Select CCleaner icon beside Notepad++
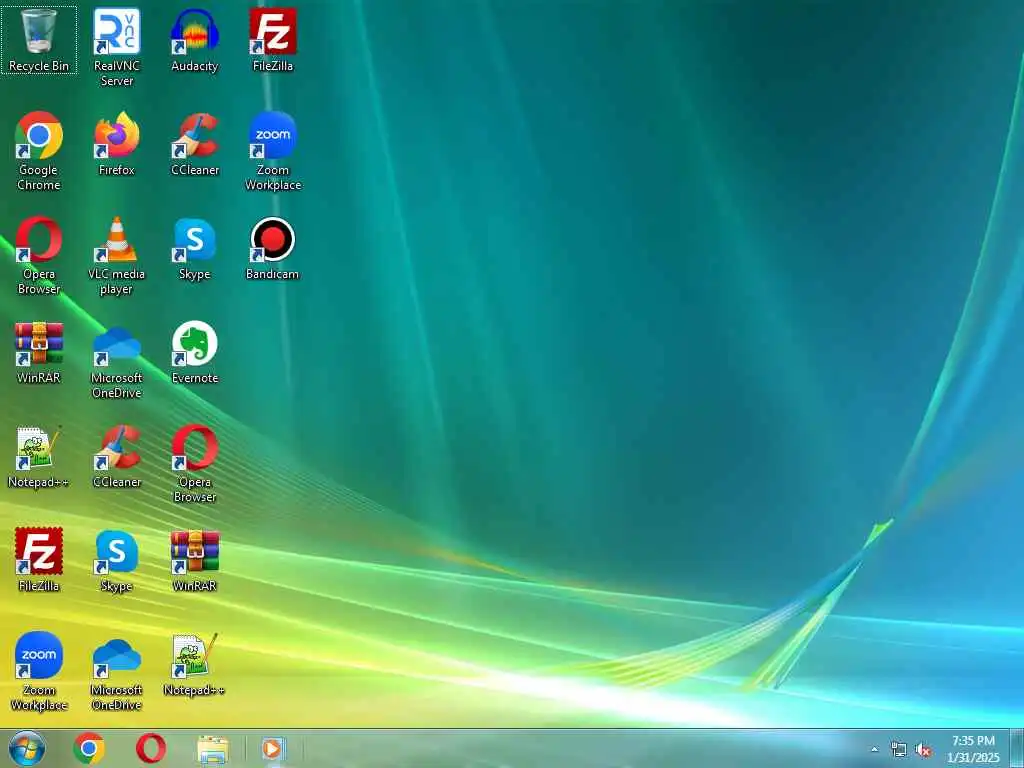1024x768 pixels. pyautogui.click(x=117, y=456)
